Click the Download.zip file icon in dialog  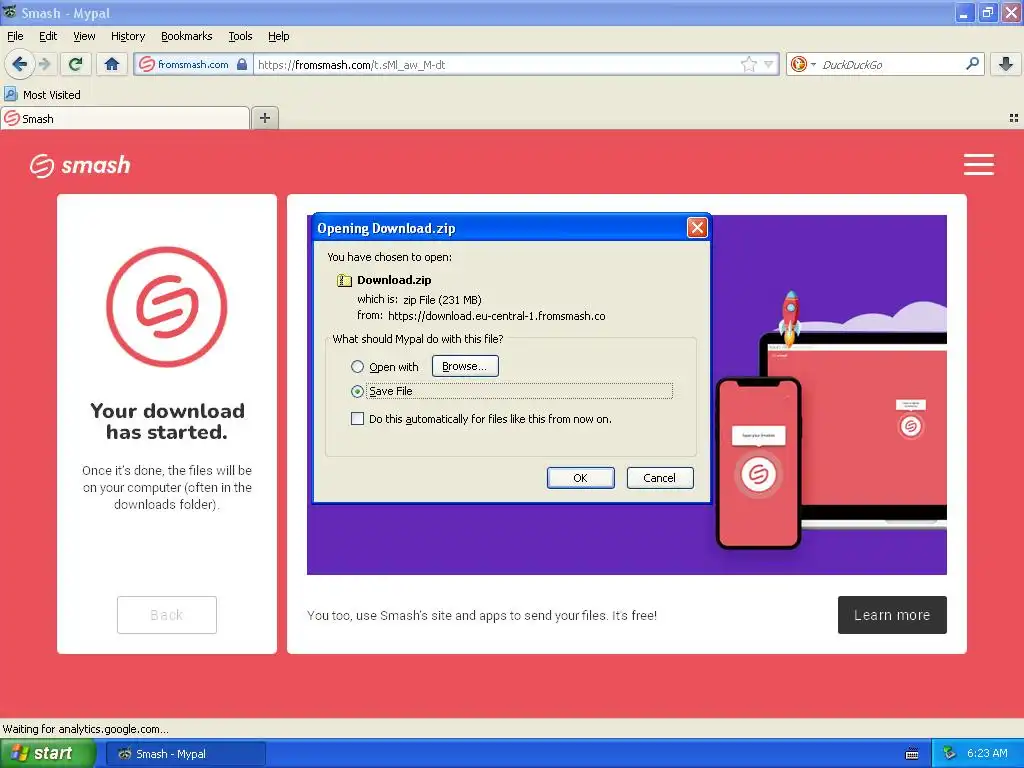344,280
